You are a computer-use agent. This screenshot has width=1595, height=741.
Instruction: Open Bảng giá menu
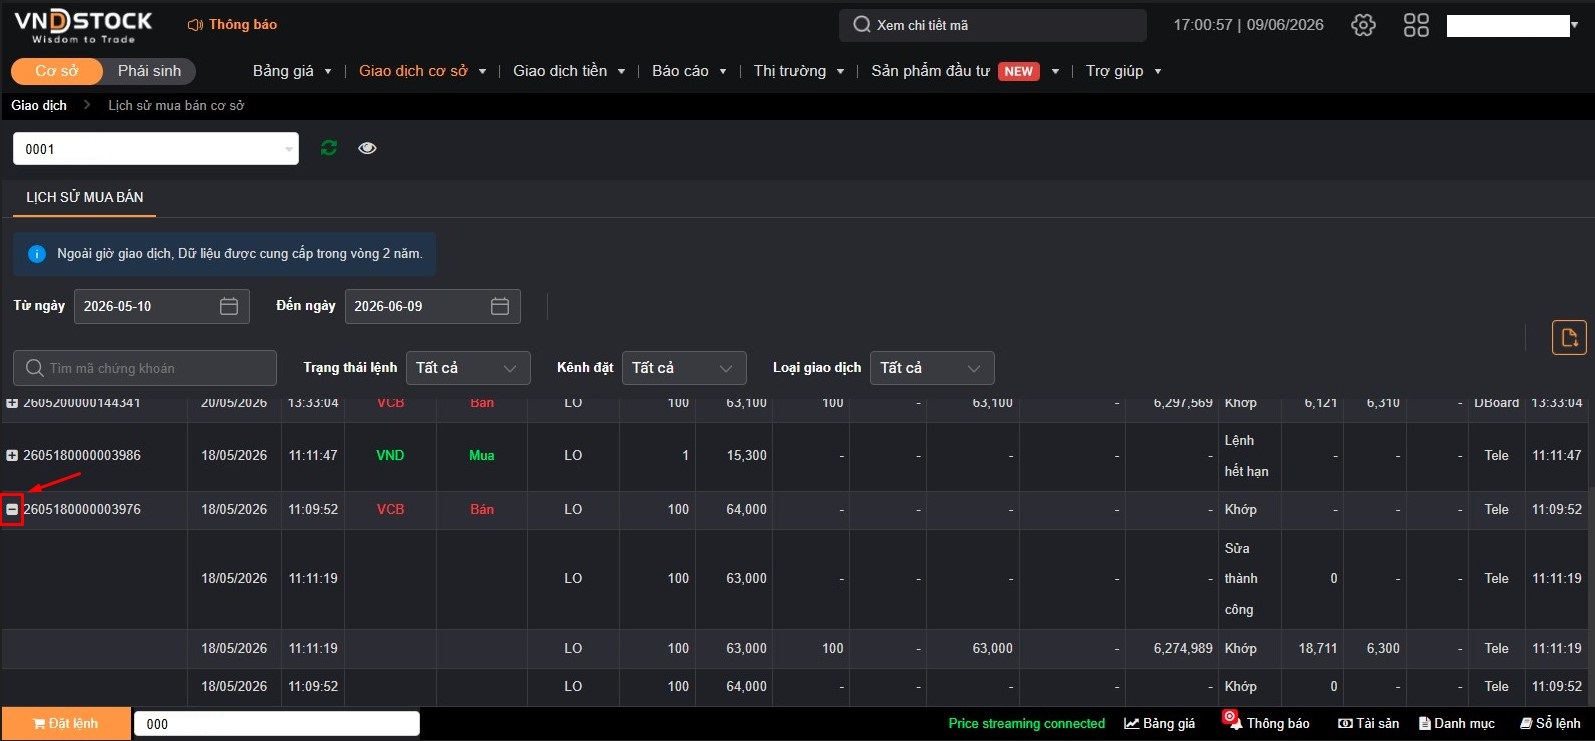[292, 71]
